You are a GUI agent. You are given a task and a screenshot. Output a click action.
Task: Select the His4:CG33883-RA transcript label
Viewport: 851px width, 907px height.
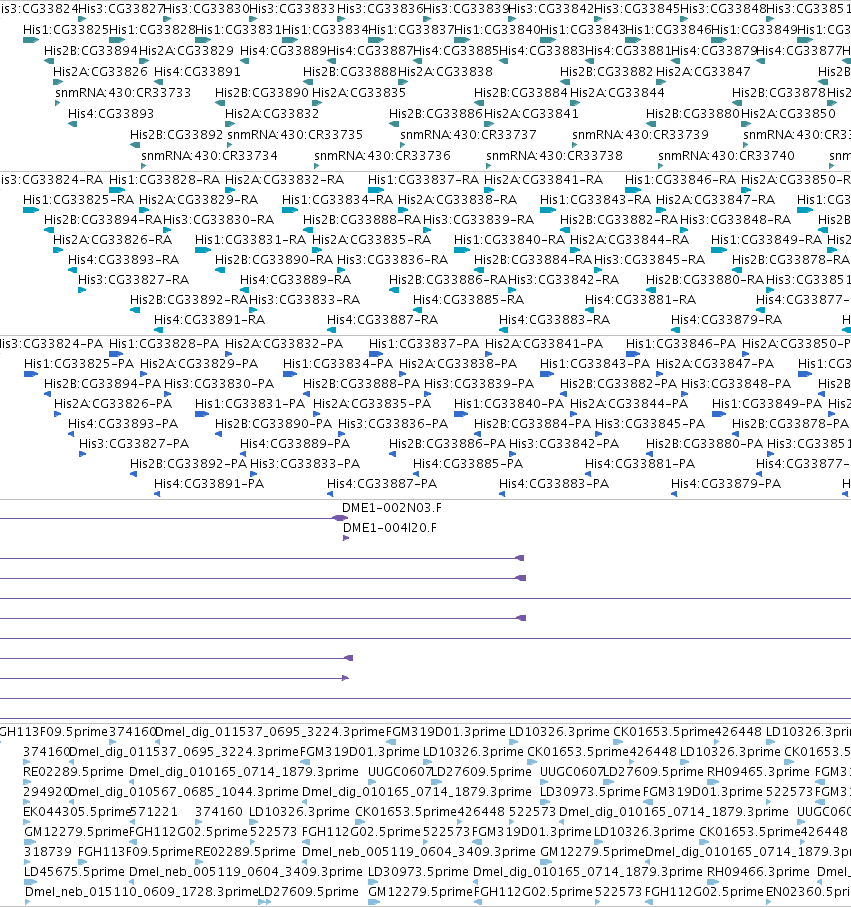(555, 319)
